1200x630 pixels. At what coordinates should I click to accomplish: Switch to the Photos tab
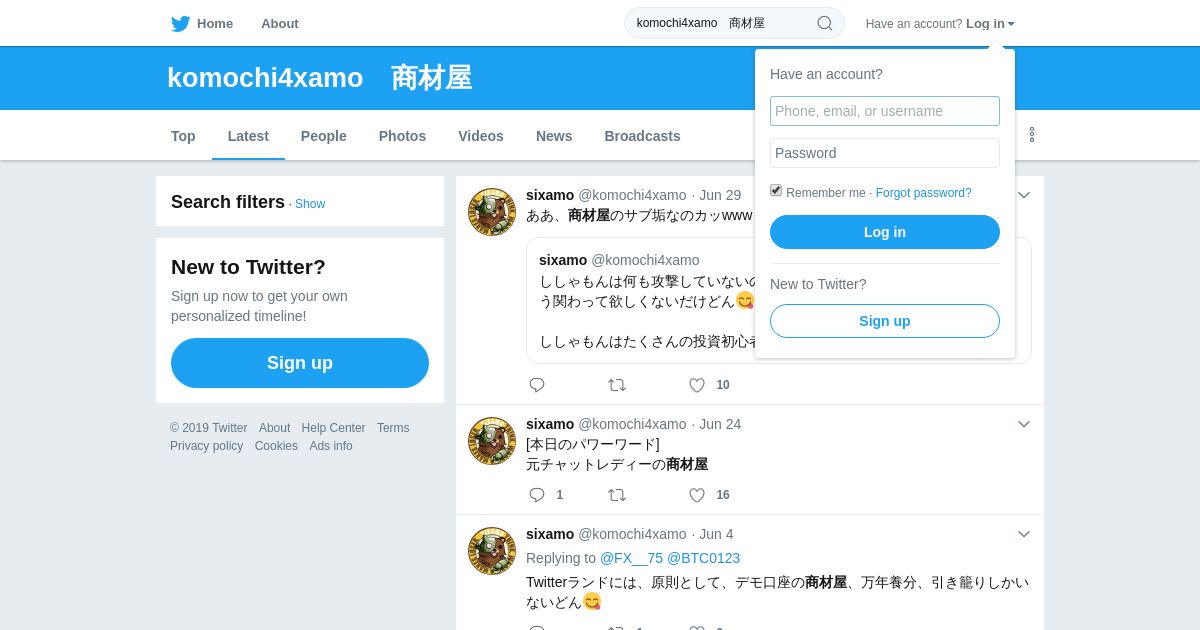click(x=402, y=136)
